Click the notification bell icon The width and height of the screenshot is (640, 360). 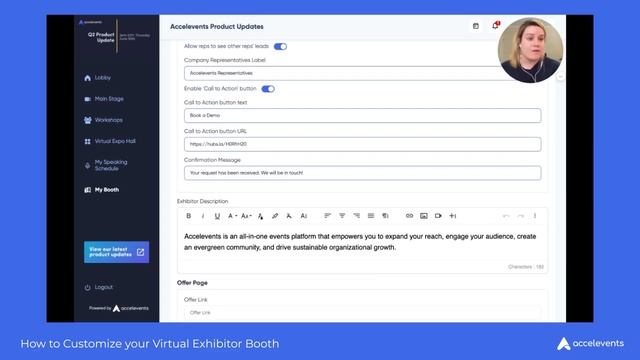(x=496, y=26)
